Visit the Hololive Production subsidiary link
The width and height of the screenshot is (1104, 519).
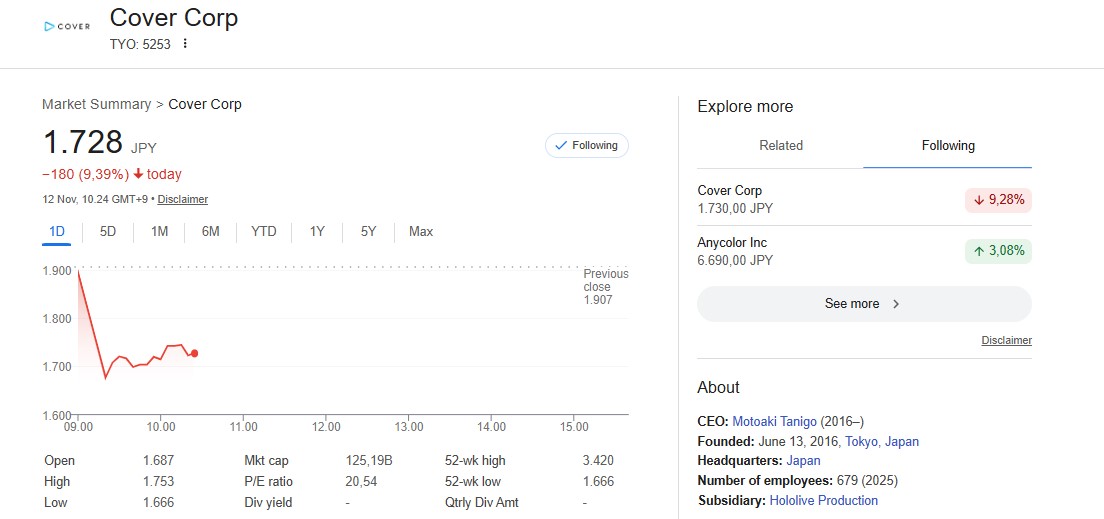click(823, 500)
